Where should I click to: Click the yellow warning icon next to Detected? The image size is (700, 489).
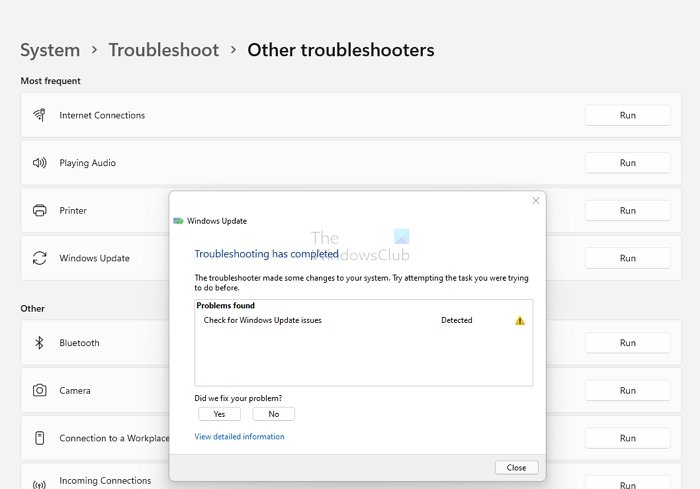pyautogui.click(x=520, y=321)
